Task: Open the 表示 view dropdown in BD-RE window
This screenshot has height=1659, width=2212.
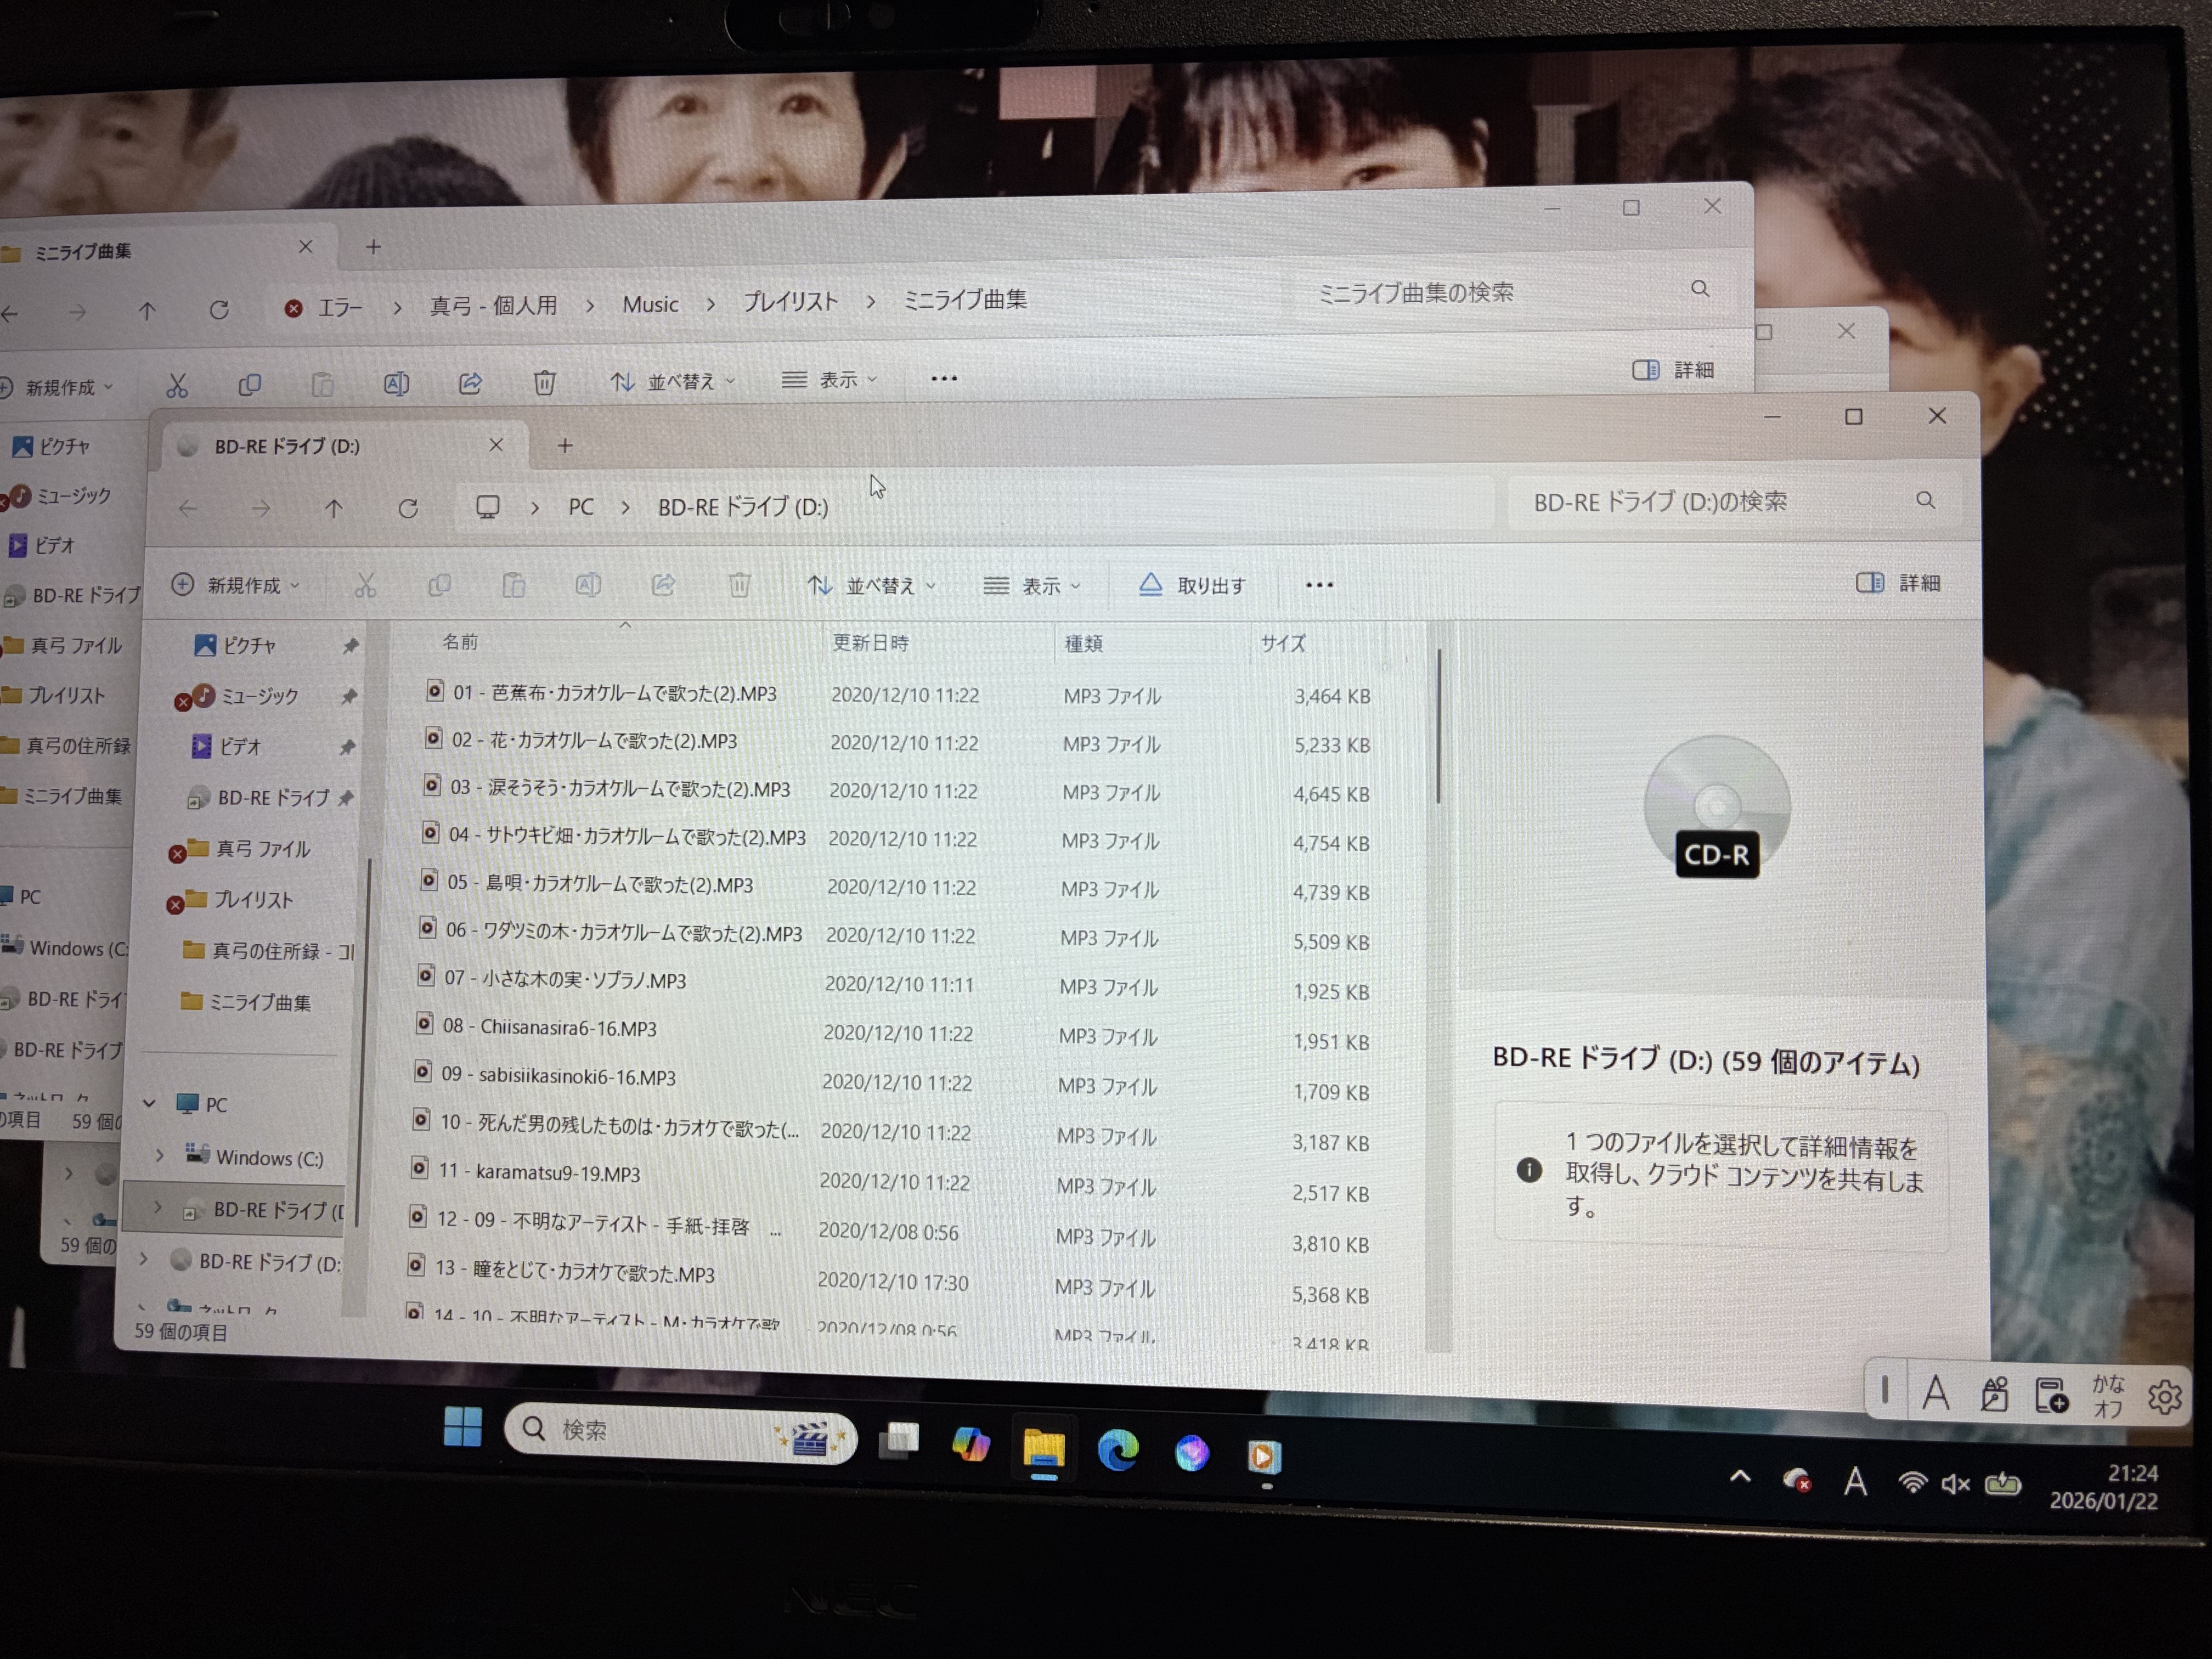Action: (x=1032, y=585)
